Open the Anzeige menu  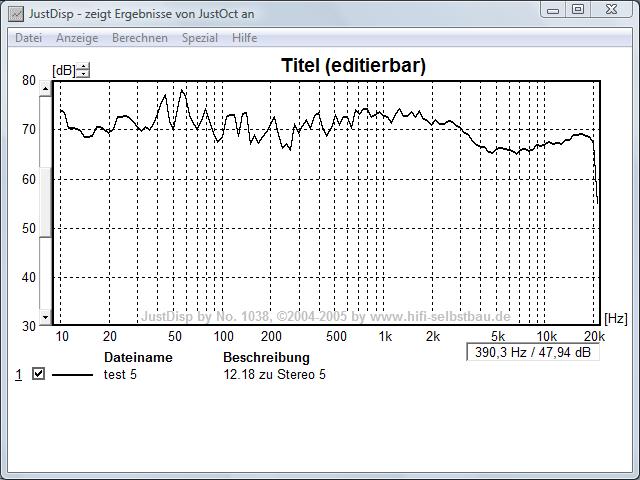[x=77, y=38]
